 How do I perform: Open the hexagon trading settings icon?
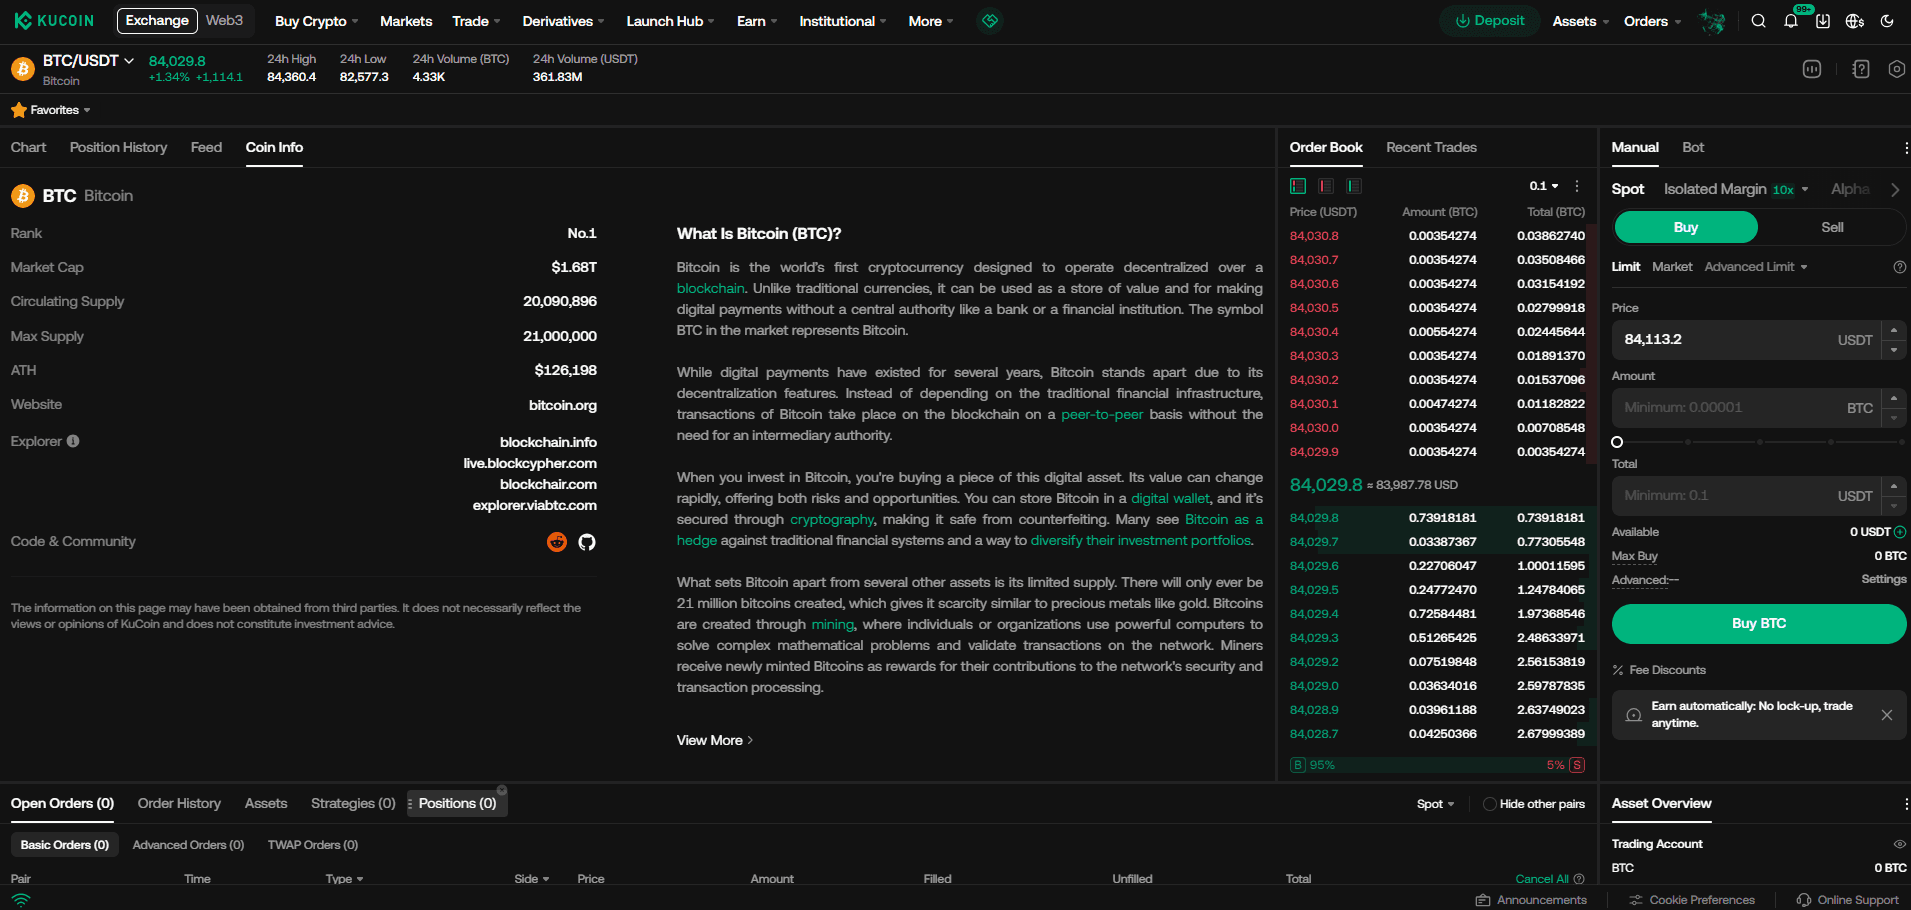(x=1897, y=69)
